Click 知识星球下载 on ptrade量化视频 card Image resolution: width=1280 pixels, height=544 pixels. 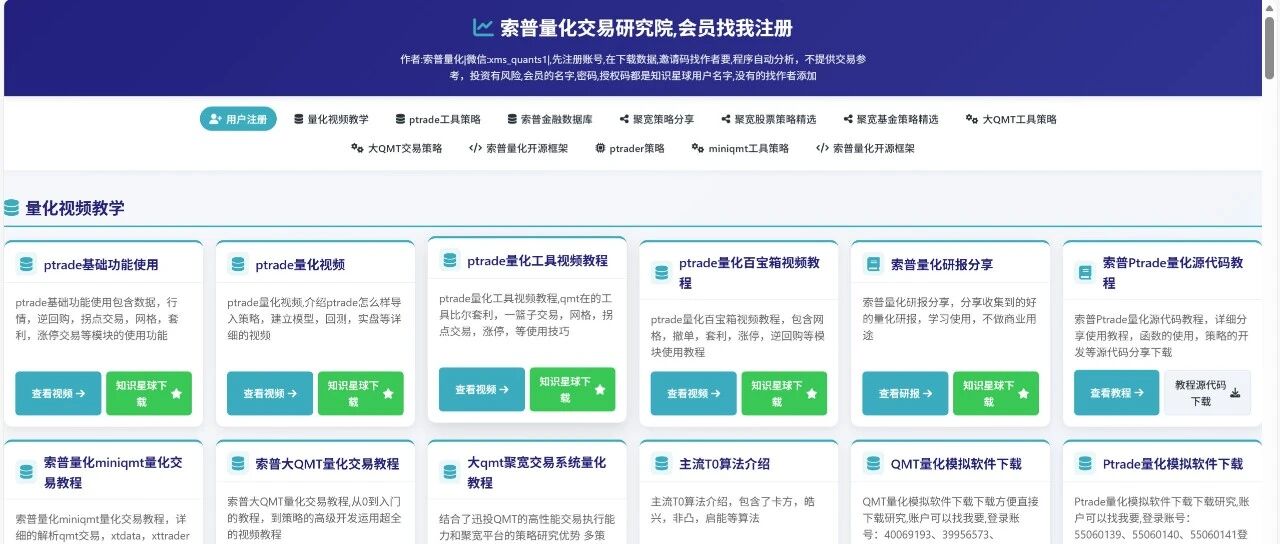click(360, 393)
